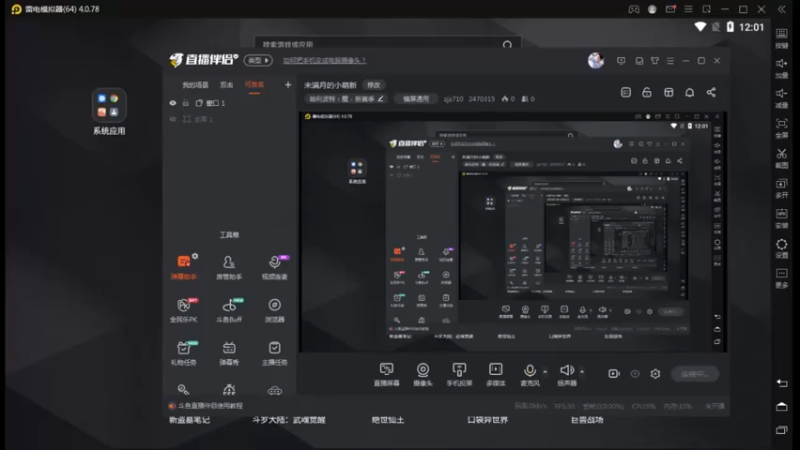Viewport: 800px width, 450px height.
Task: Click 修改 button next to room title
Action: tap(374, 85)
